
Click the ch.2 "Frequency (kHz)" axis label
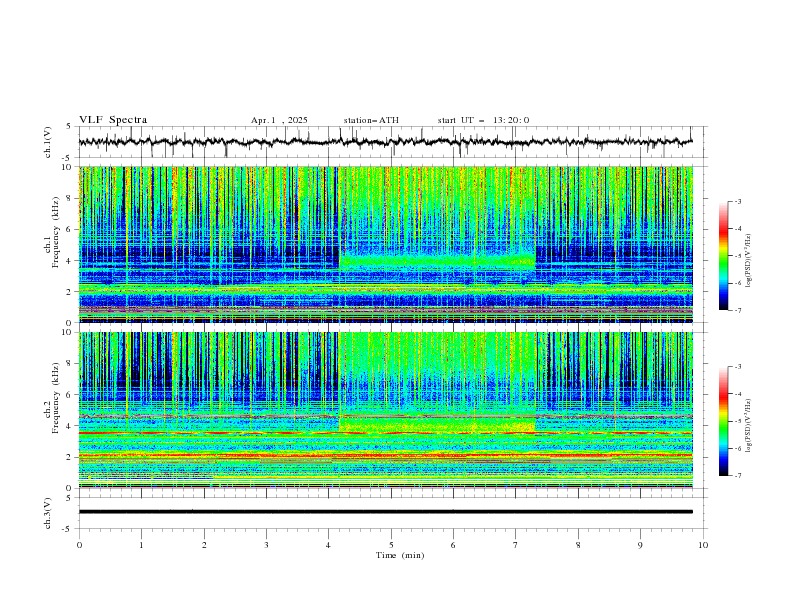[x=55, y=398]
